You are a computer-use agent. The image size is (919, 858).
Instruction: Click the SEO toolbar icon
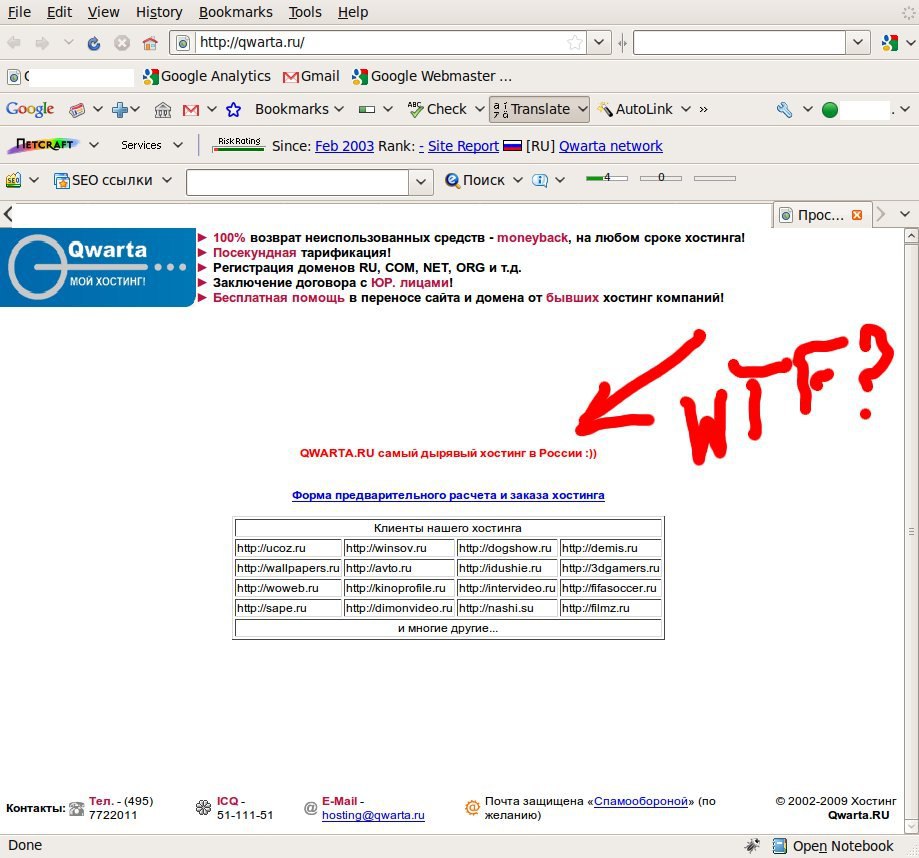(x=13, y=180)
